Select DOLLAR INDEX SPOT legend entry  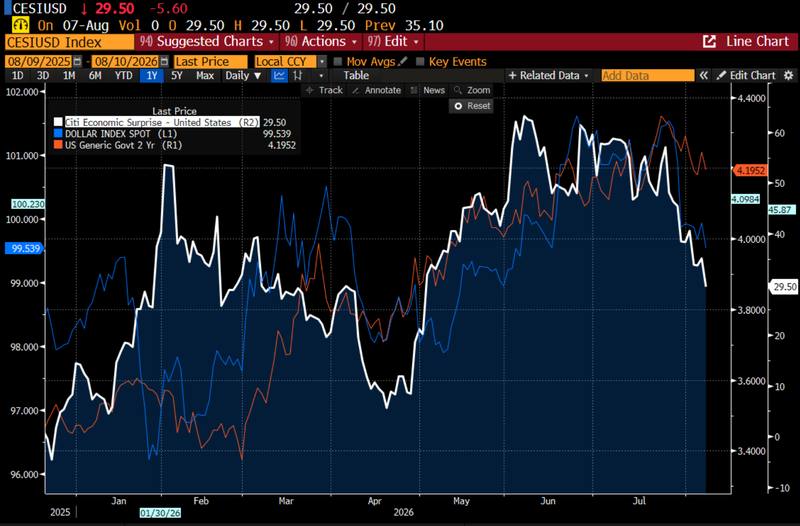point(121,134)
